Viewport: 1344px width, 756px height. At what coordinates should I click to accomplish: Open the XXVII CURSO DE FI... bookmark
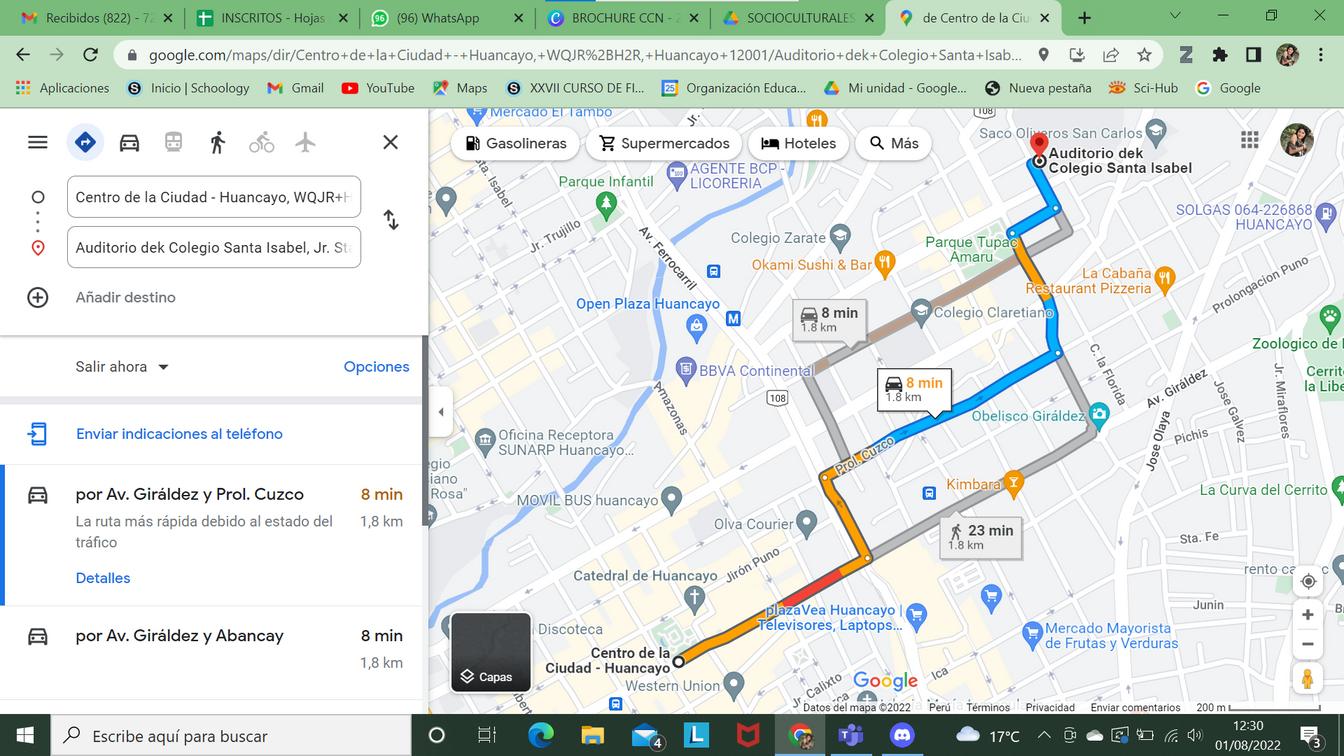click(575, 88)
